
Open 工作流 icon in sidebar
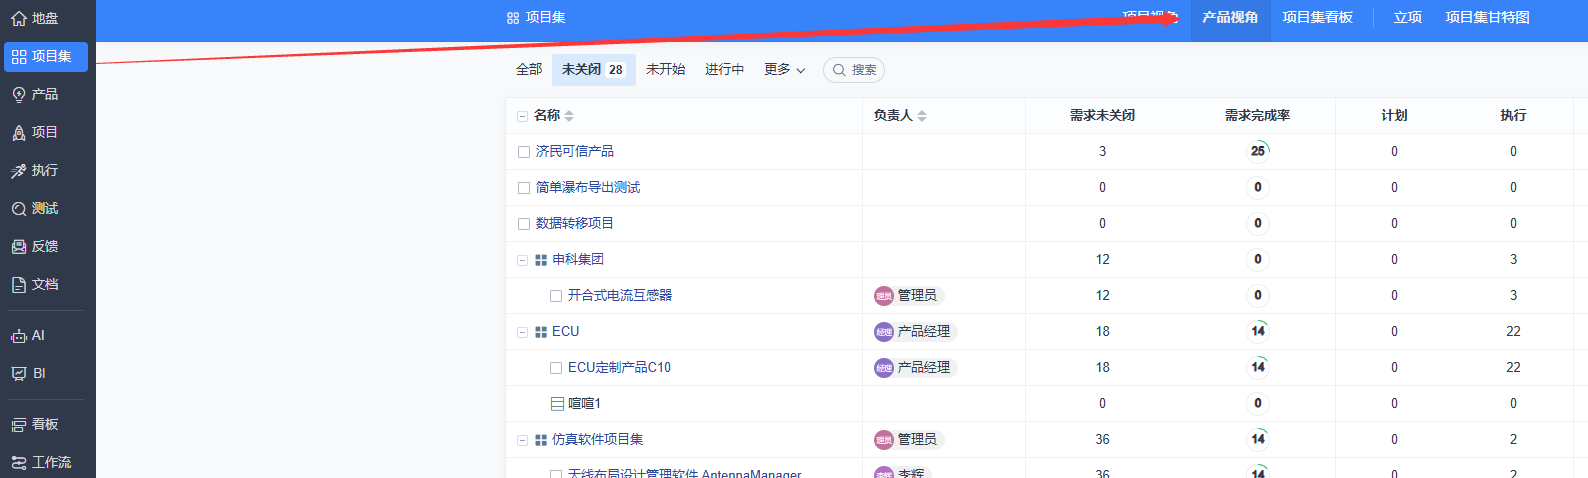[19, 462]
